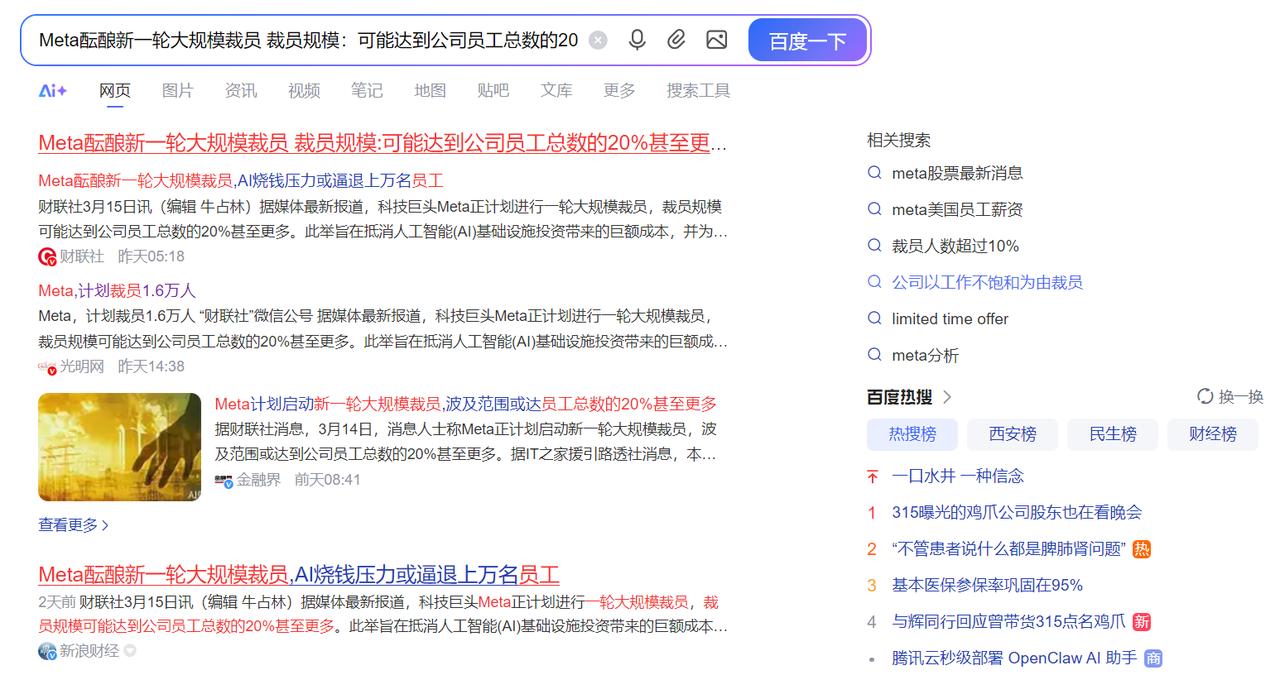Click the 商 badge next to 腾讯云 item
This screenshot has height=675, width=1280.
(1153, 658)
